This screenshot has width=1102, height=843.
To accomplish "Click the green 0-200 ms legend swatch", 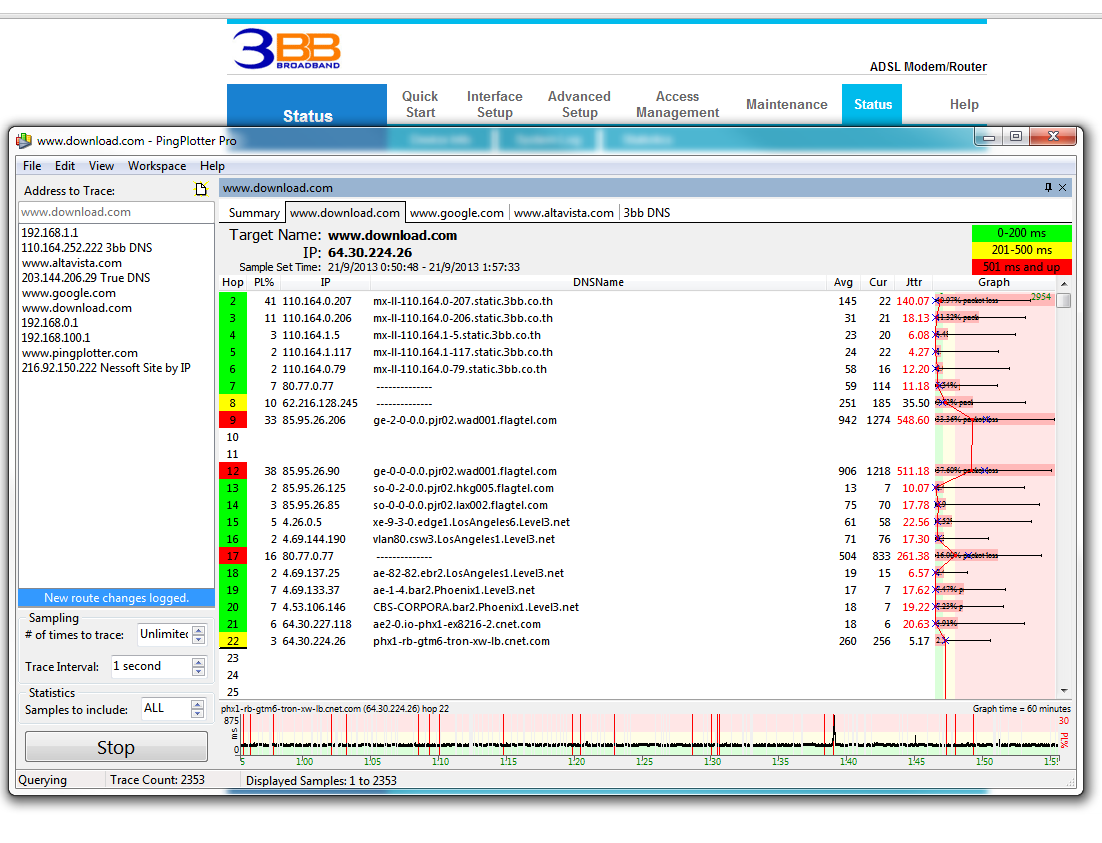I will pyautogui.click(x=1021, y=233).
